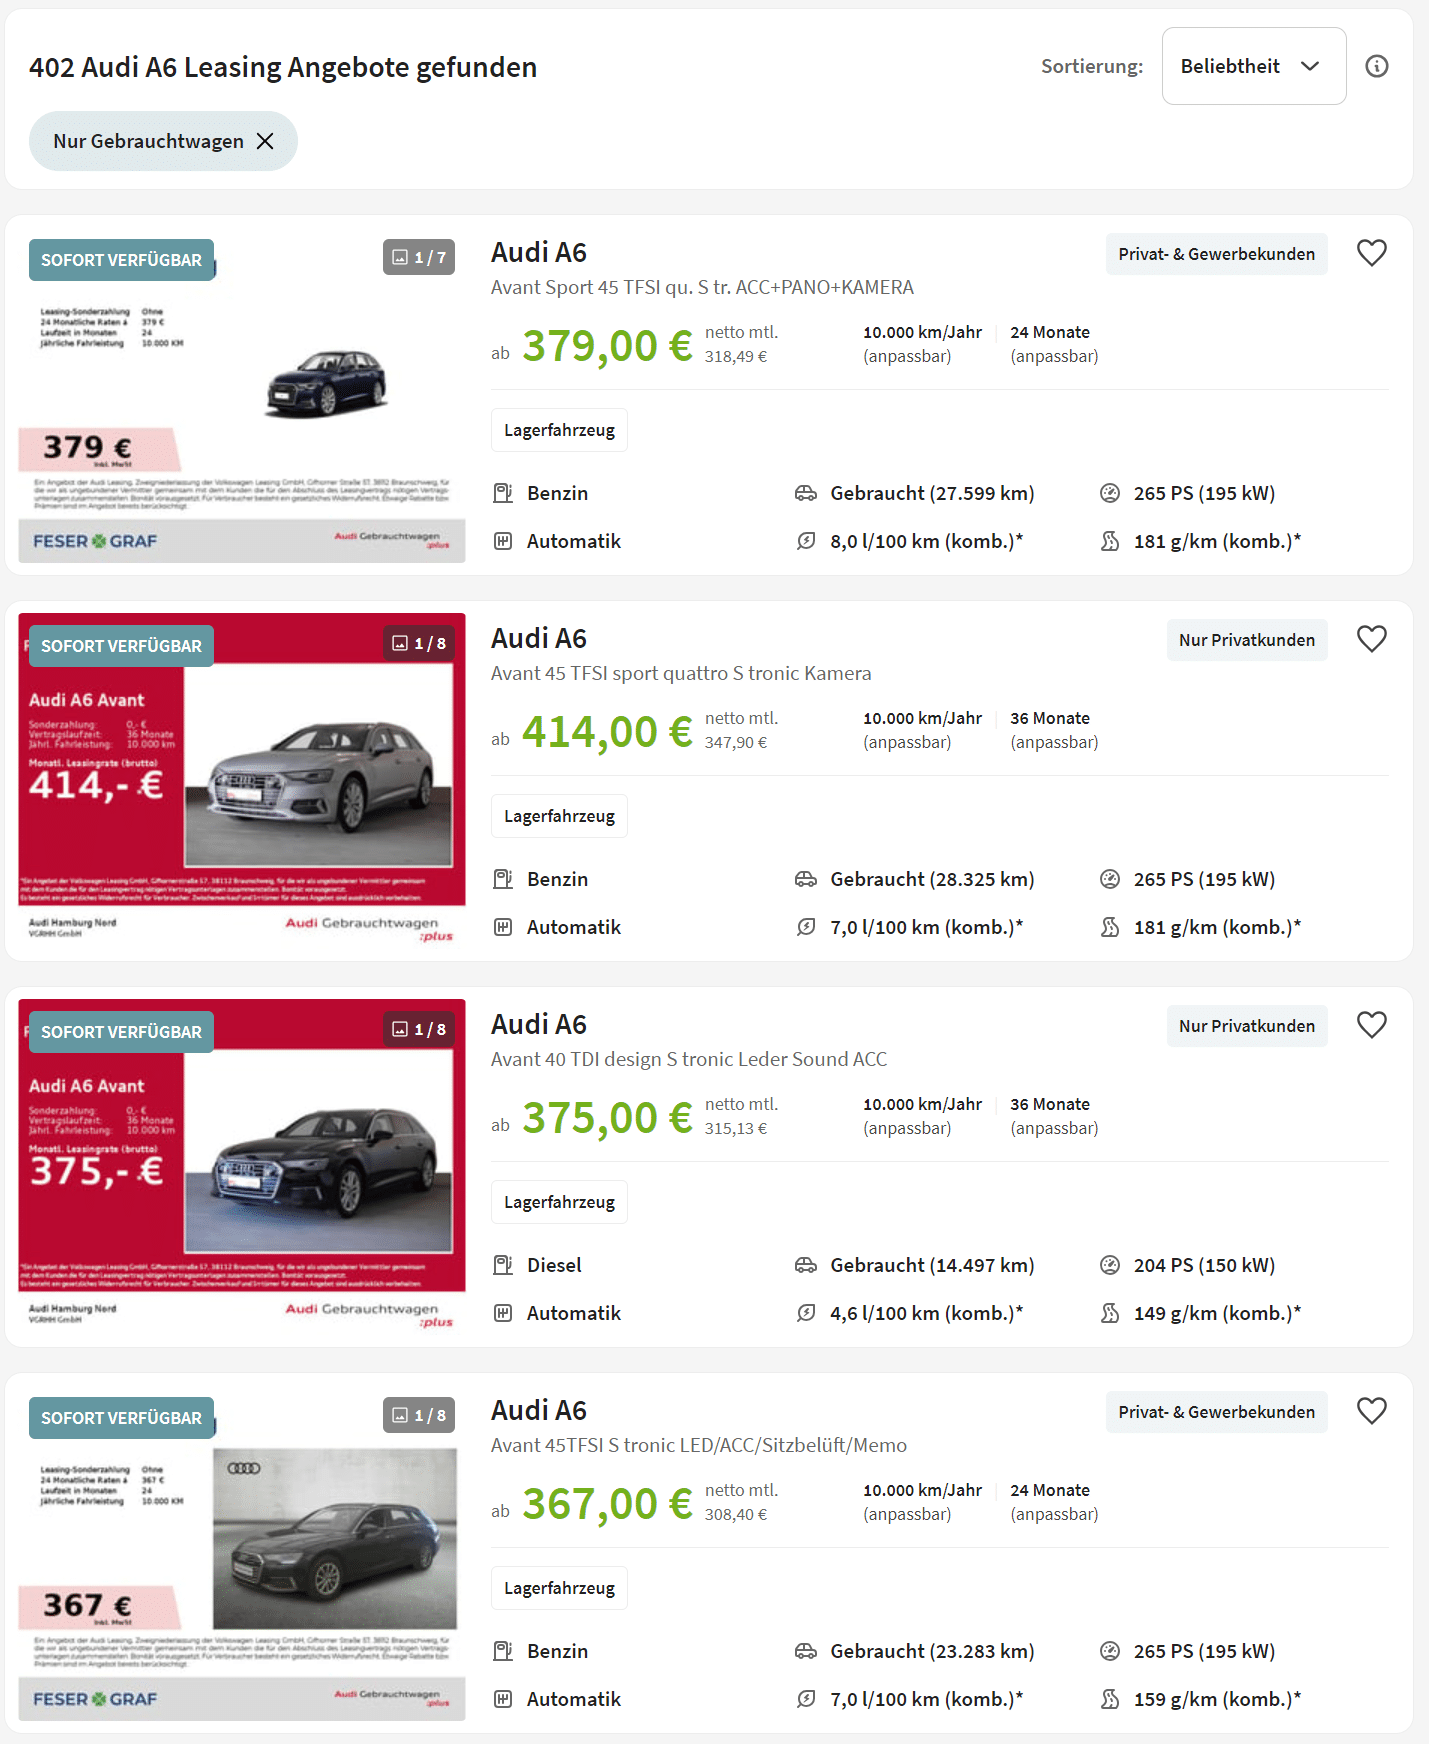This screenshot has height=1744, width=1429.
Task: Favorite the 367,00 € Audi A6 offer
Action: [x=1371, y=1411]
